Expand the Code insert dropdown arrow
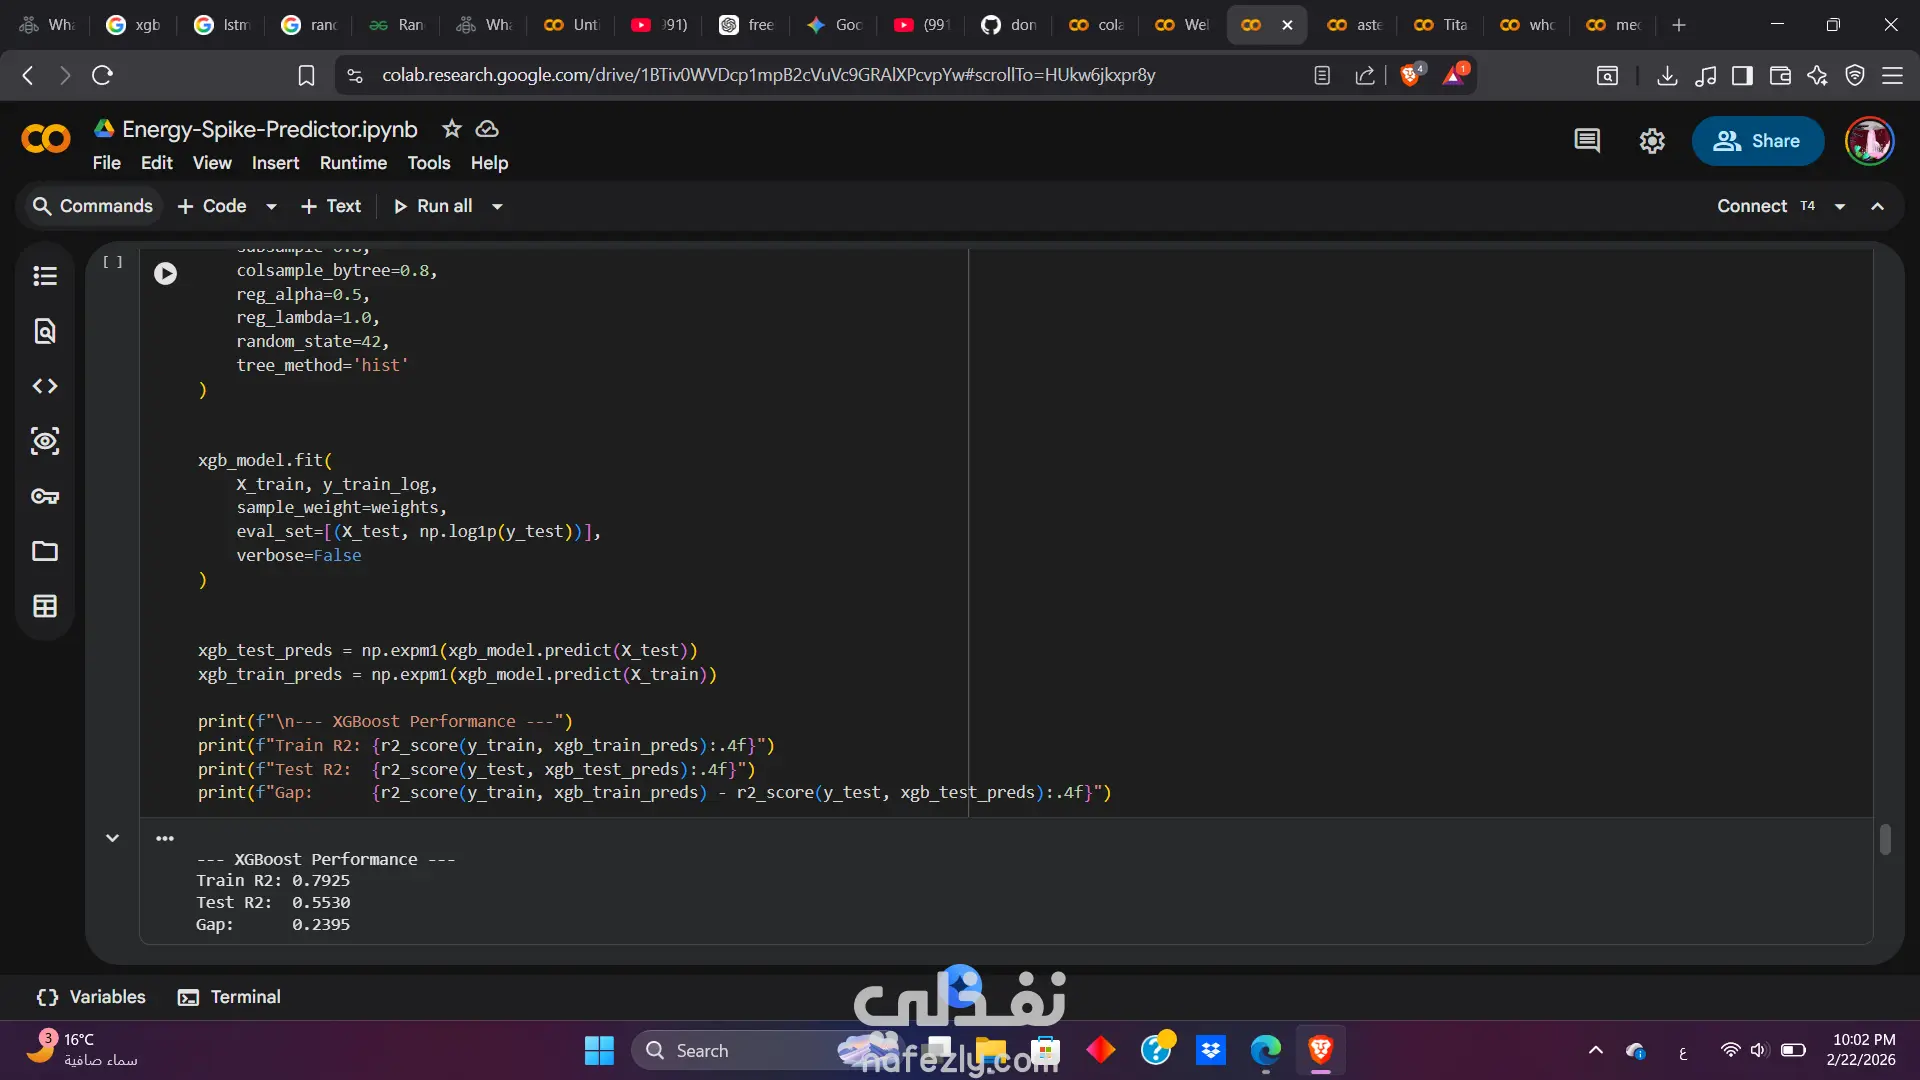This screenshot has width=1920, height=1080. click(x=271, y=207)
